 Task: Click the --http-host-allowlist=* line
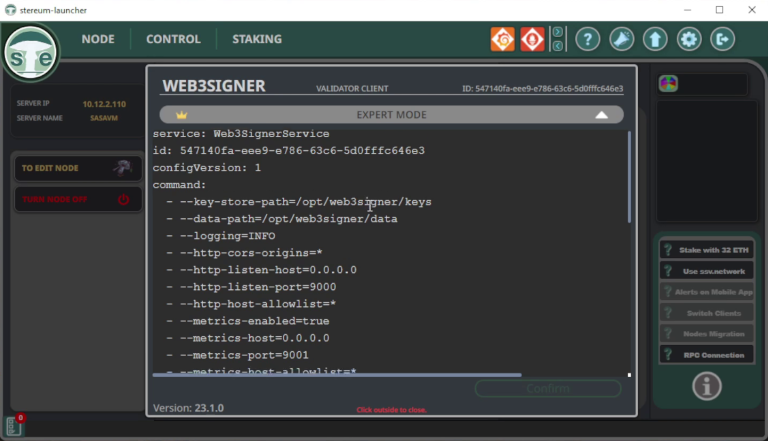[251, 304]
